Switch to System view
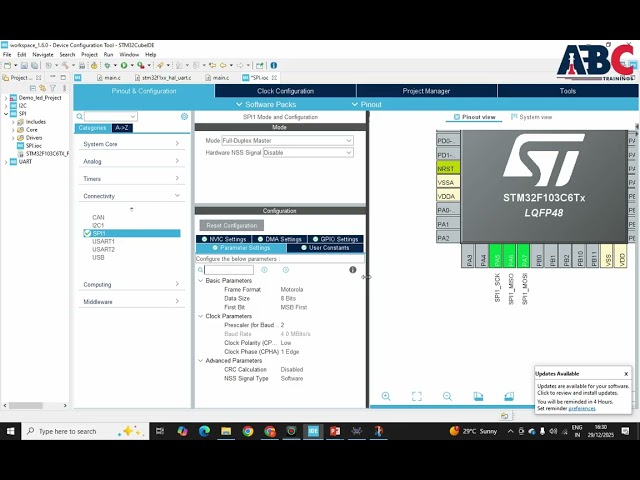Viewport: 640px width, 480px height. [x=531, y=117]
